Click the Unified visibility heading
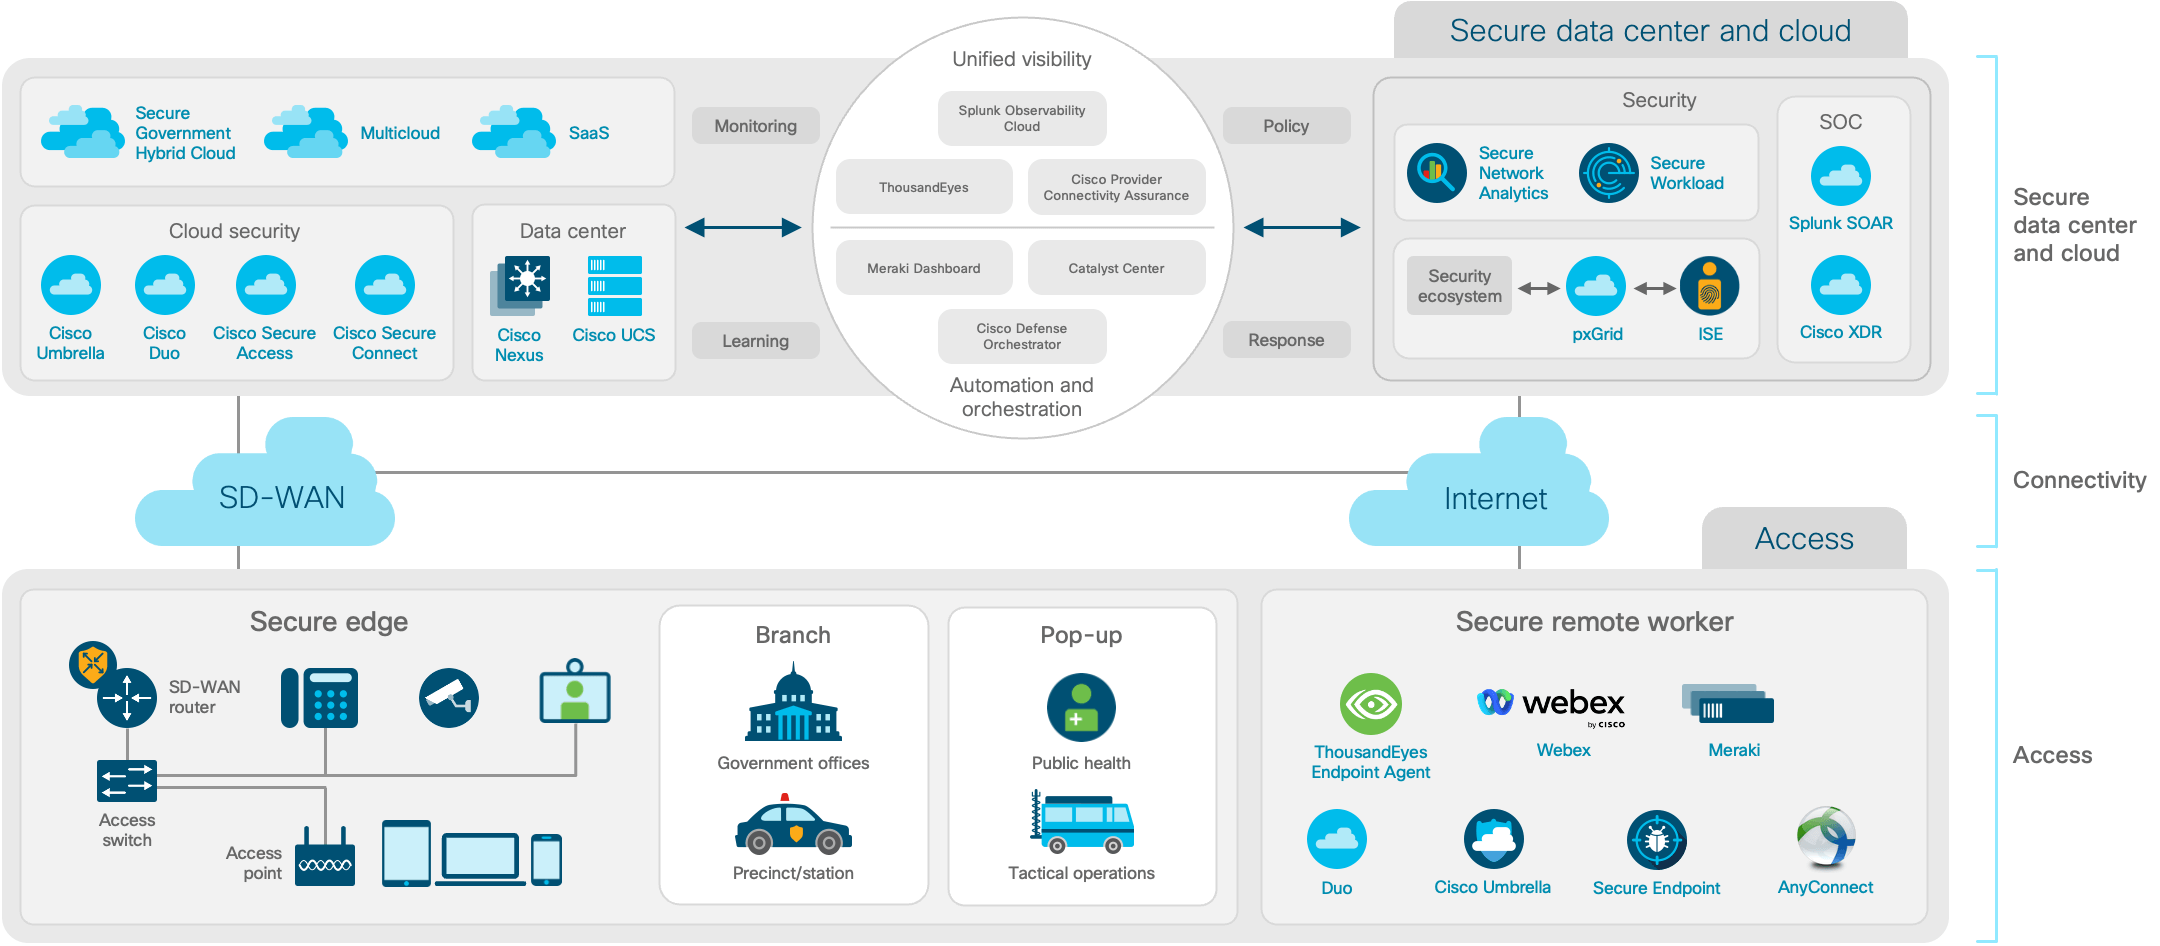Screen dimensions: 2160x946 (1022, 59)
